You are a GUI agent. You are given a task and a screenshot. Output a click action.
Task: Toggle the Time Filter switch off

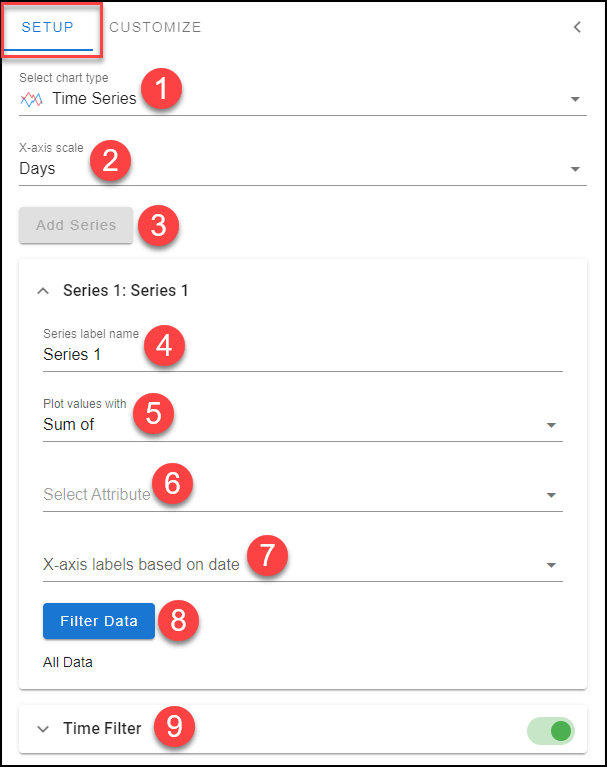point(551,731)
